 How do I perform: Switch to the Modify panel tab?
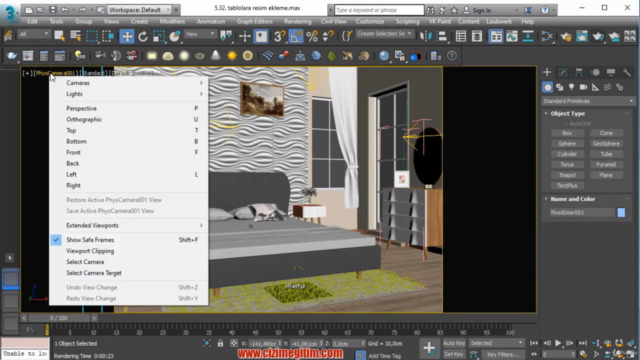tap(563, 73)
